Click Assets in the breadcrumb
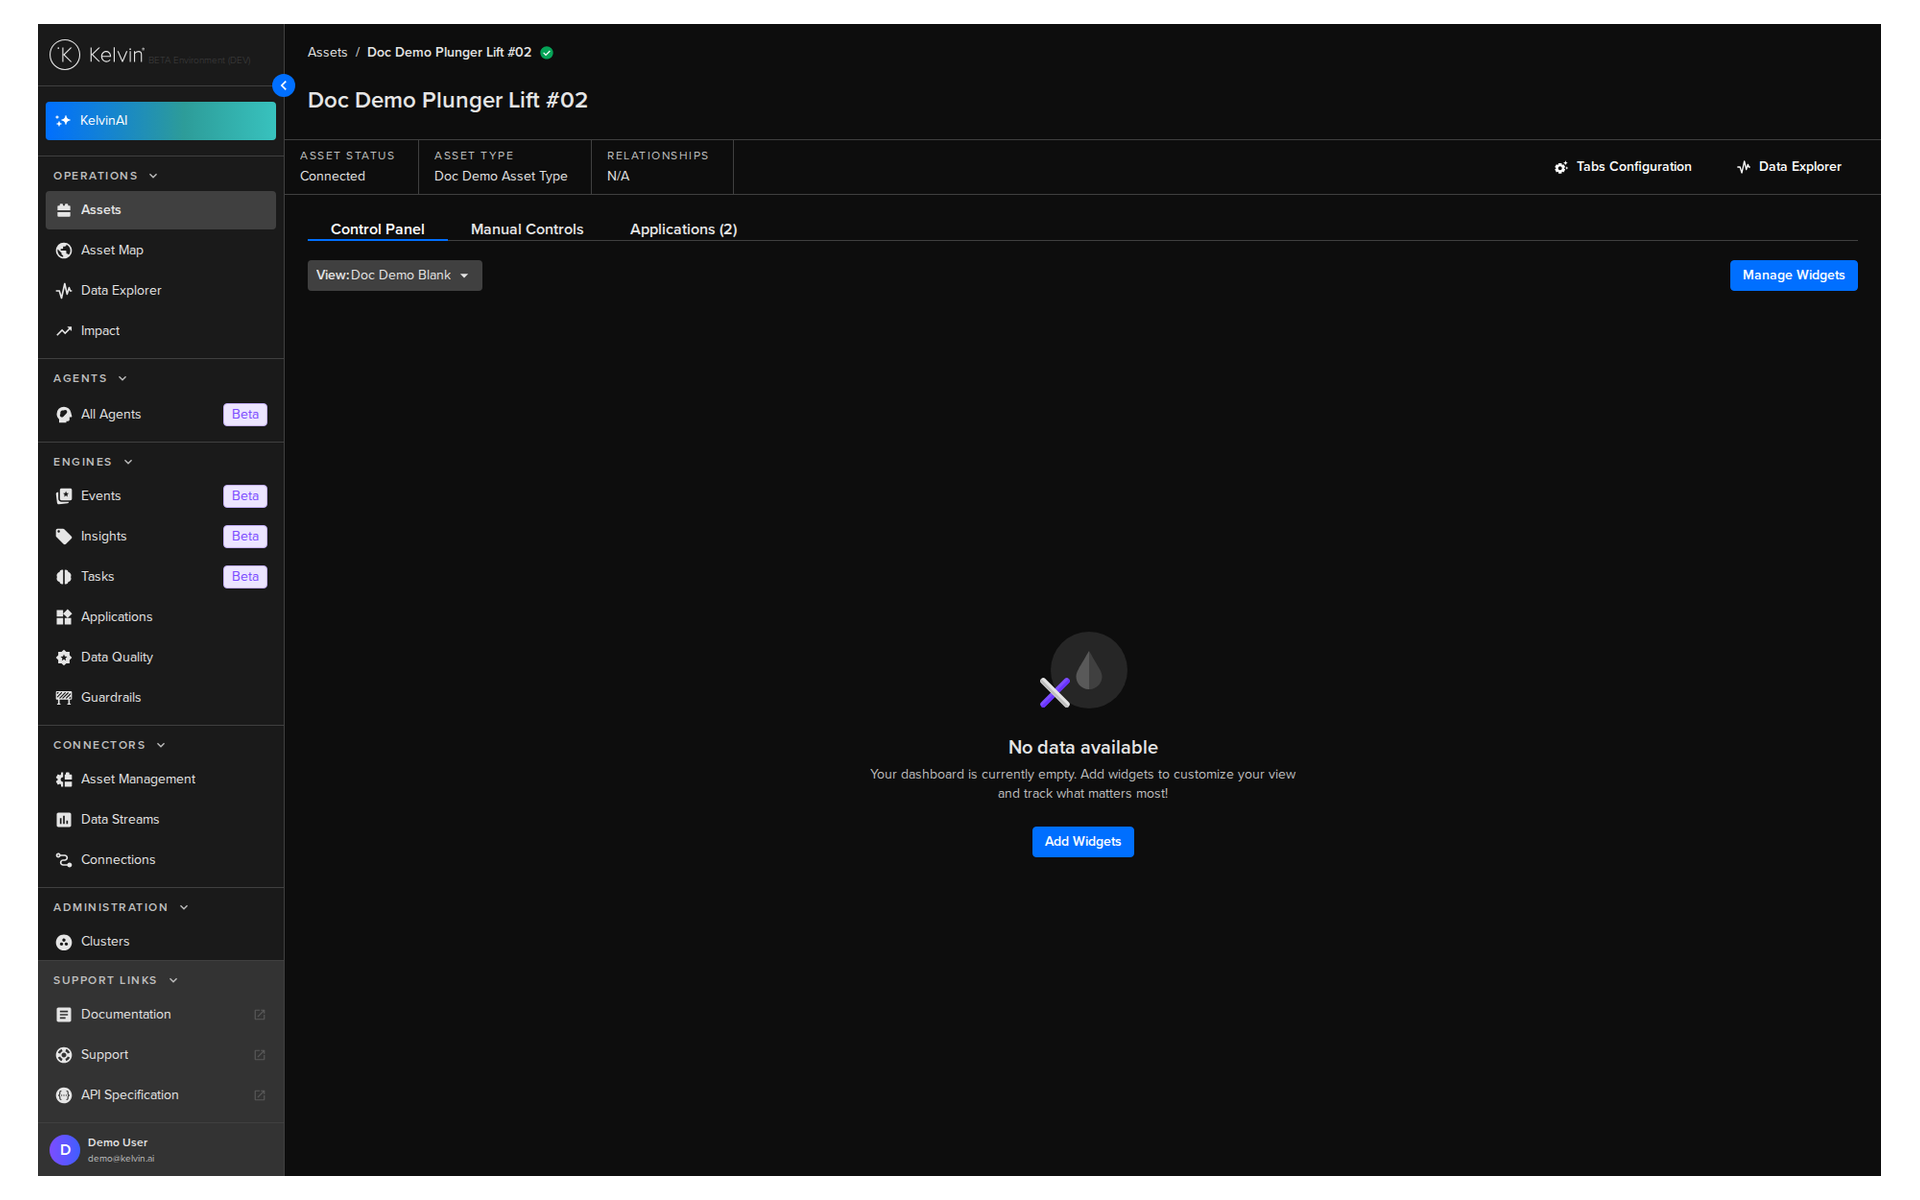 click(327, 53)
